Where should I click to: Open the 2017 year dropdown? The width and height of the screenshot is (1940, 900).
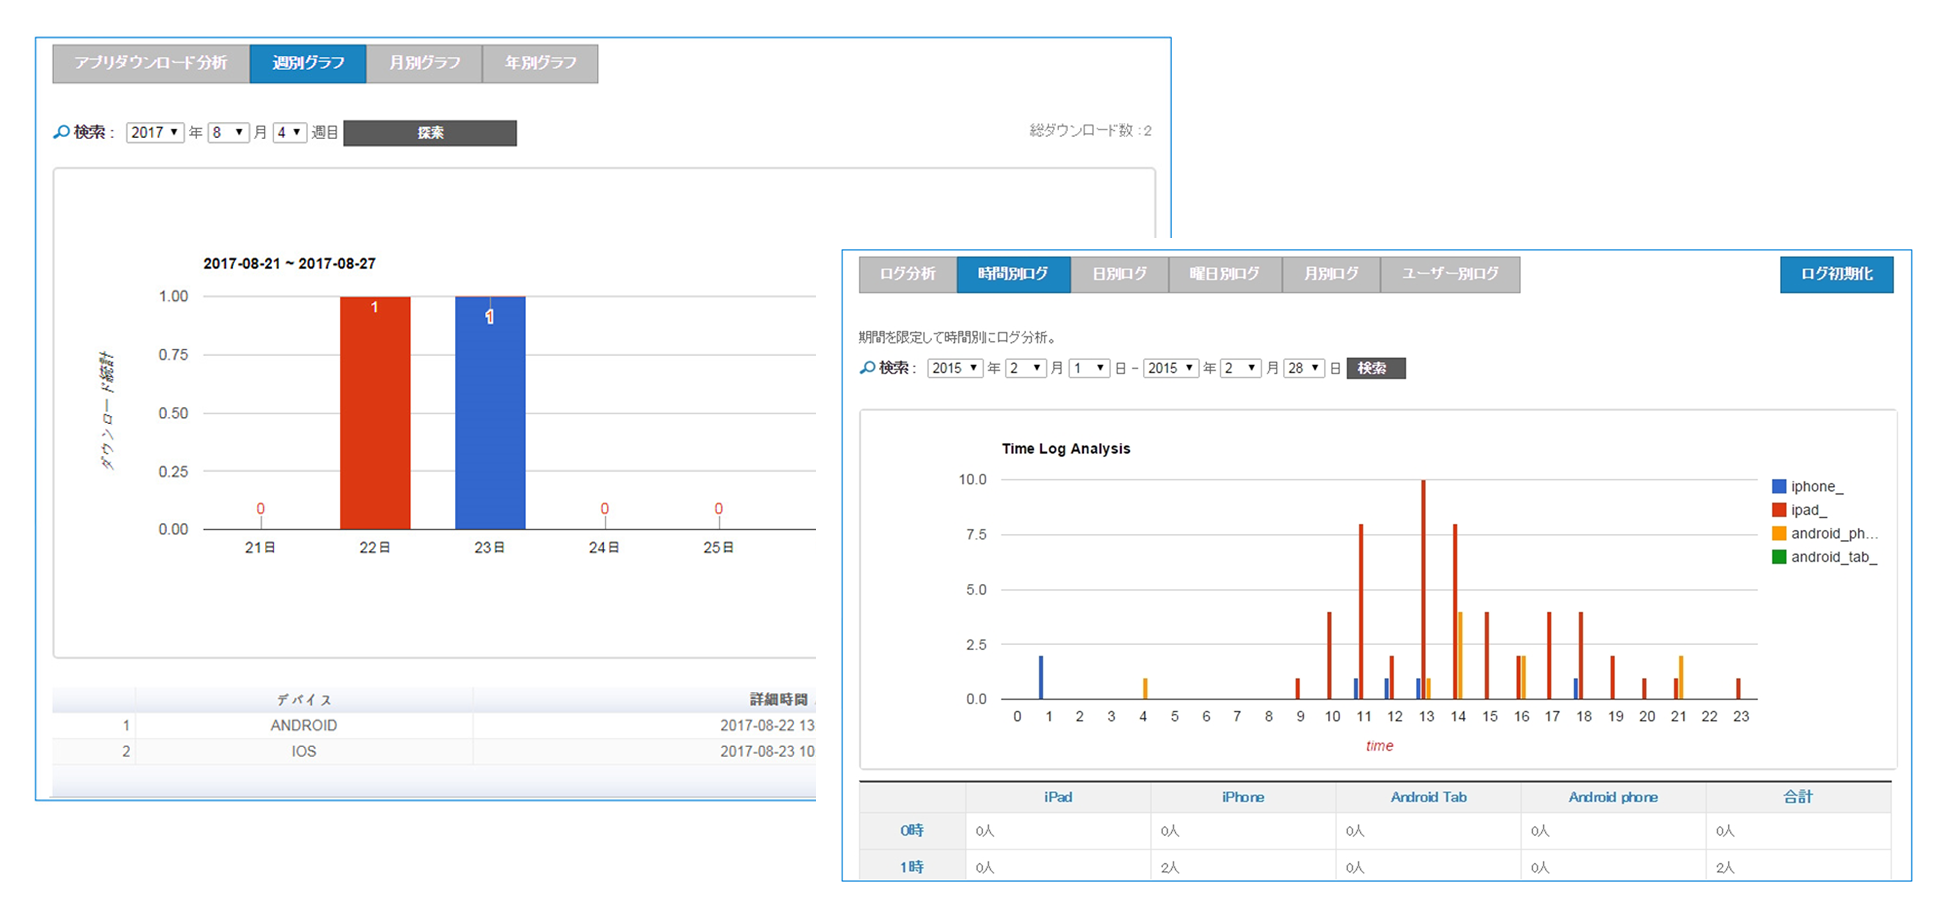coord(155,133)
